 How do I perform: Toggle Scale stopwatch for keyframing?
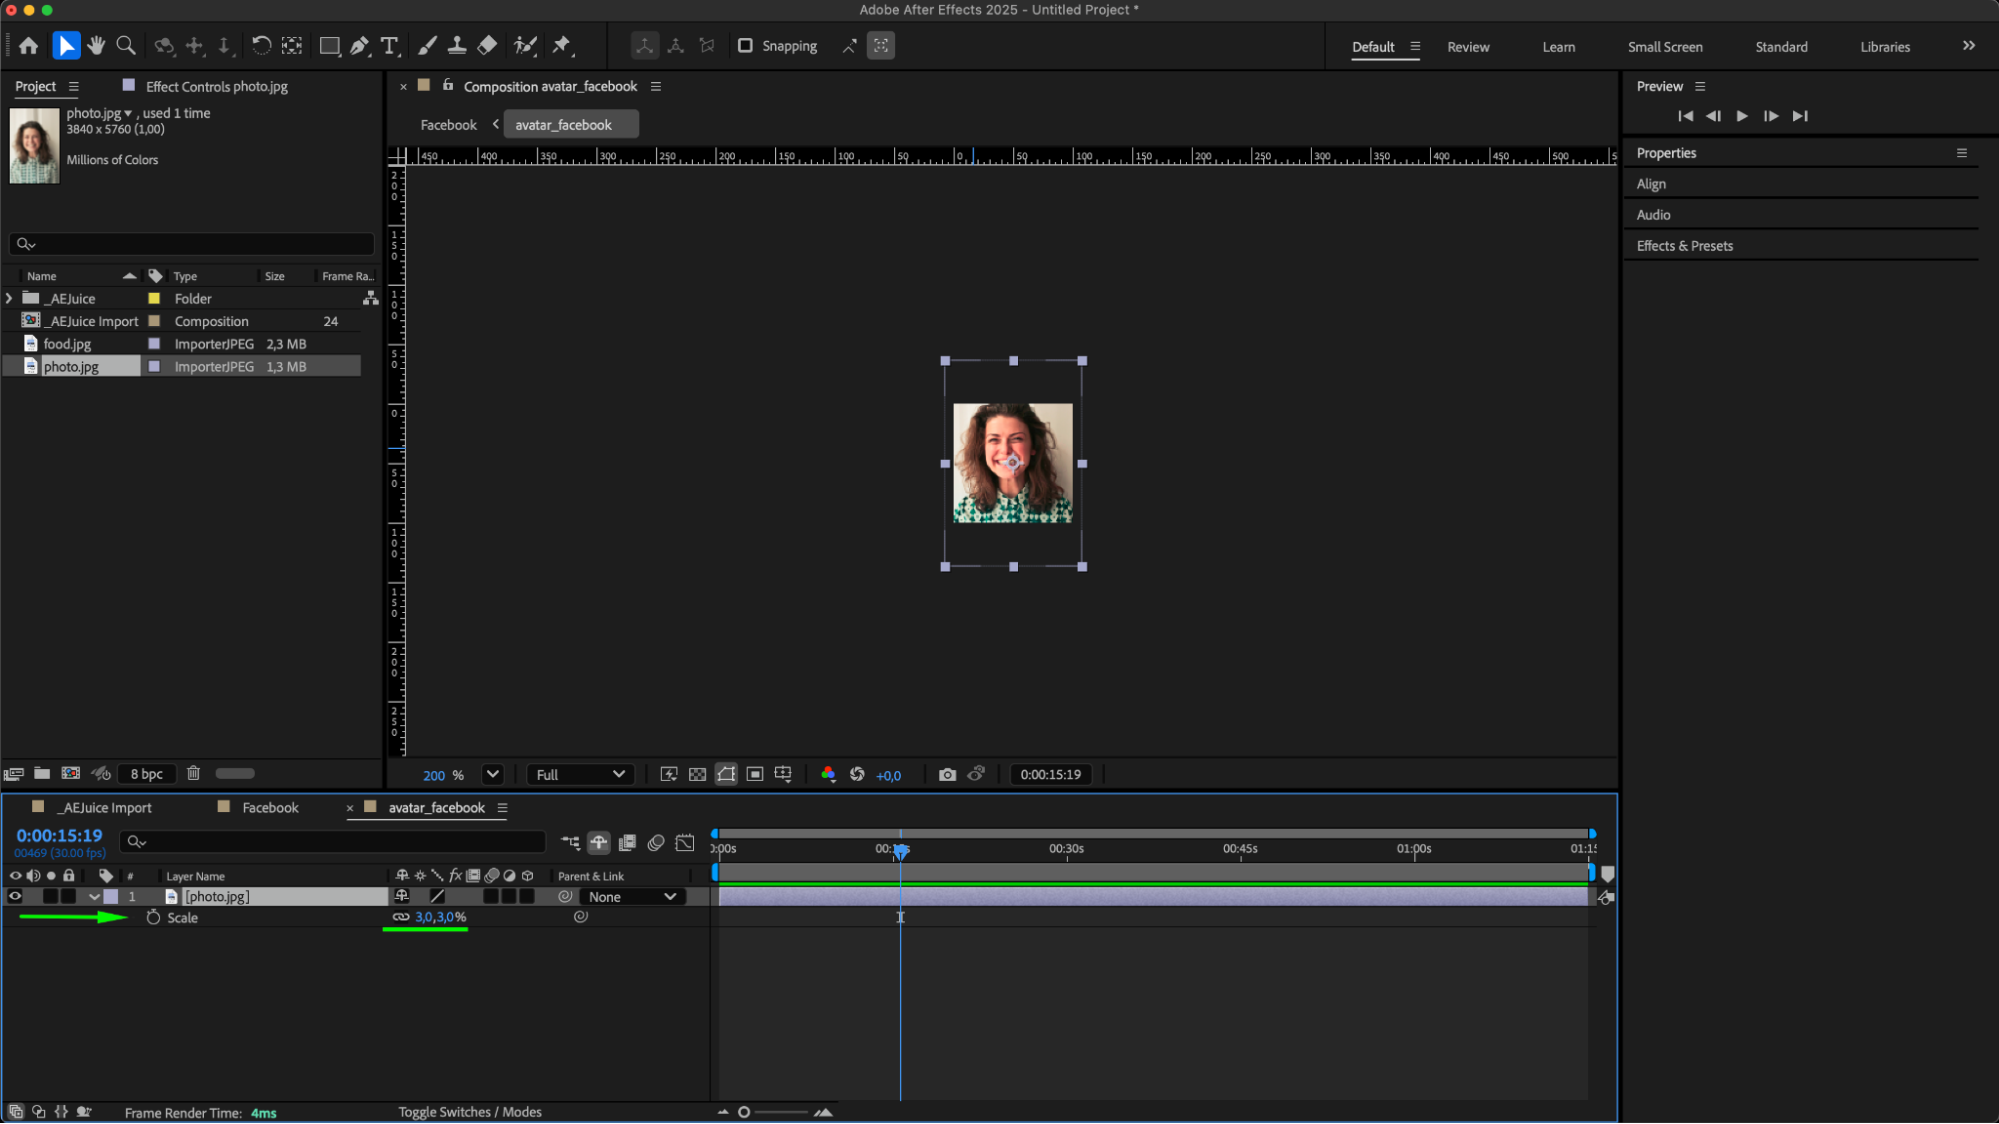153,917
